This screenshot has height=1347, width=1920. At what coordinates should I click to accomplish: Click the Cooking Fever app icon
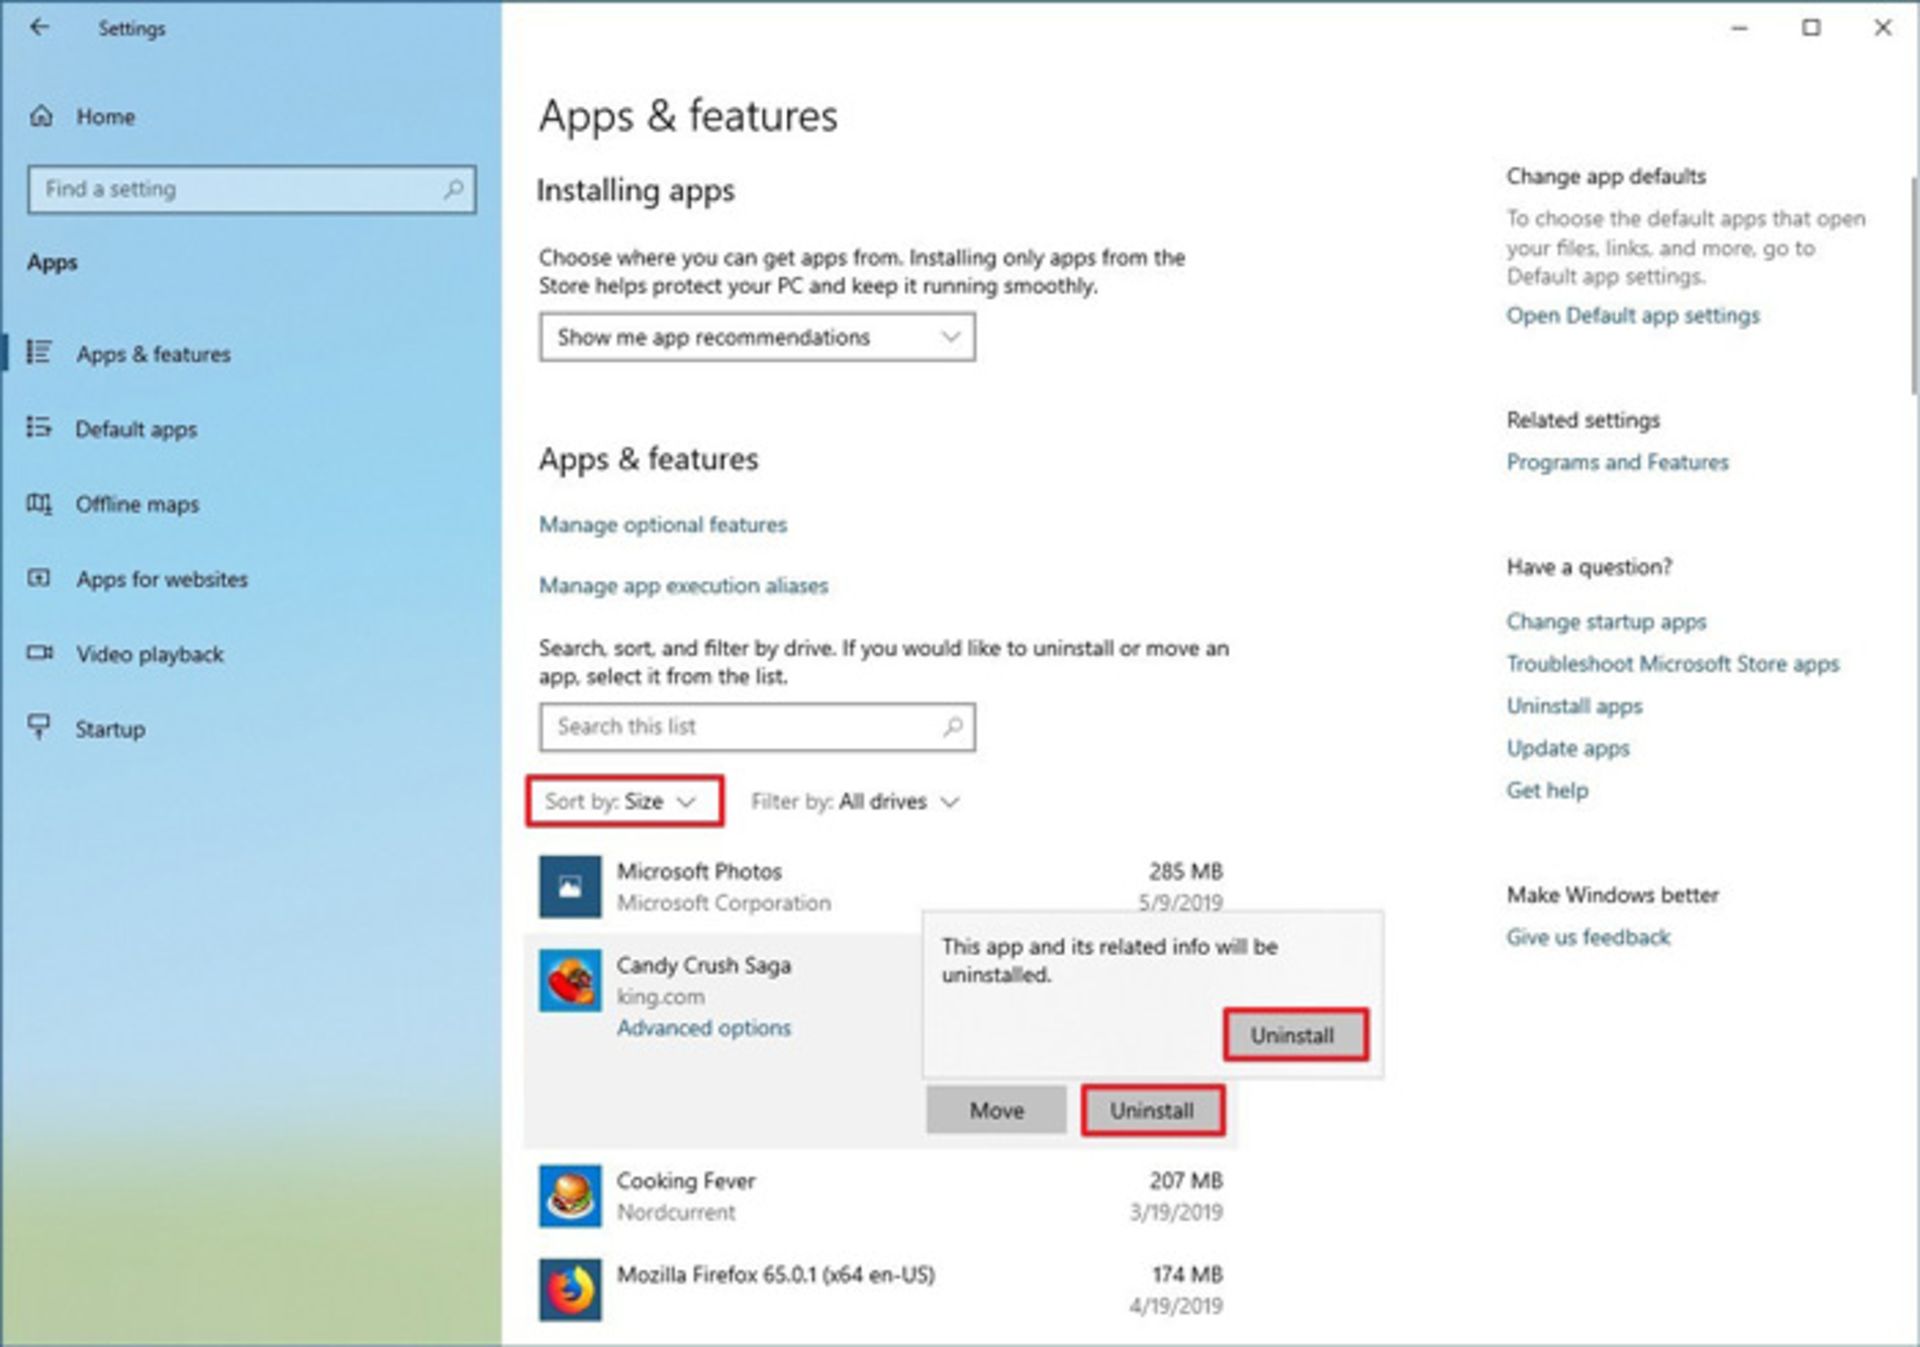coord(570,1196)
